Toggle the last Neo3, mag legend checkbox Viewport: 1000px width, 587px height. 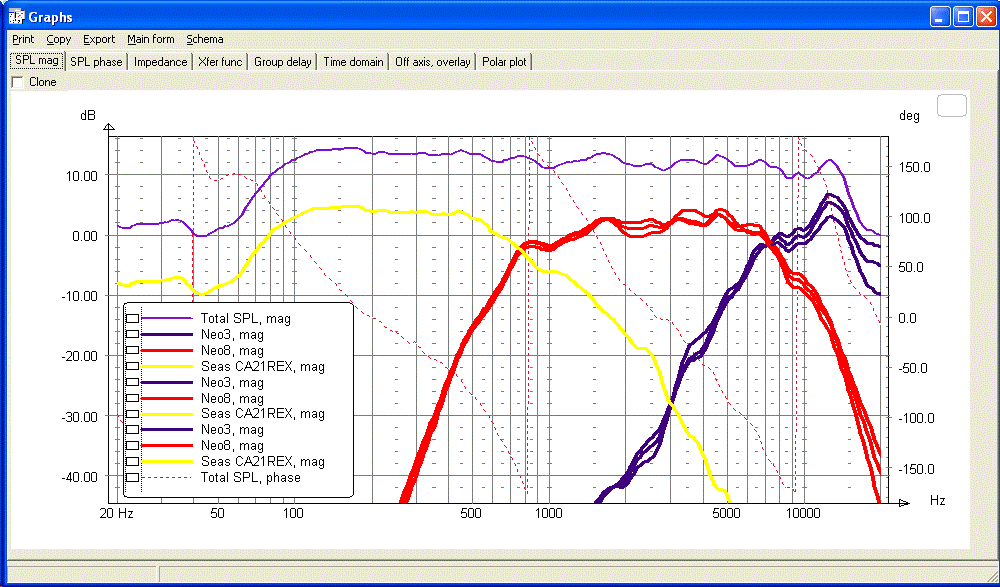133,429
